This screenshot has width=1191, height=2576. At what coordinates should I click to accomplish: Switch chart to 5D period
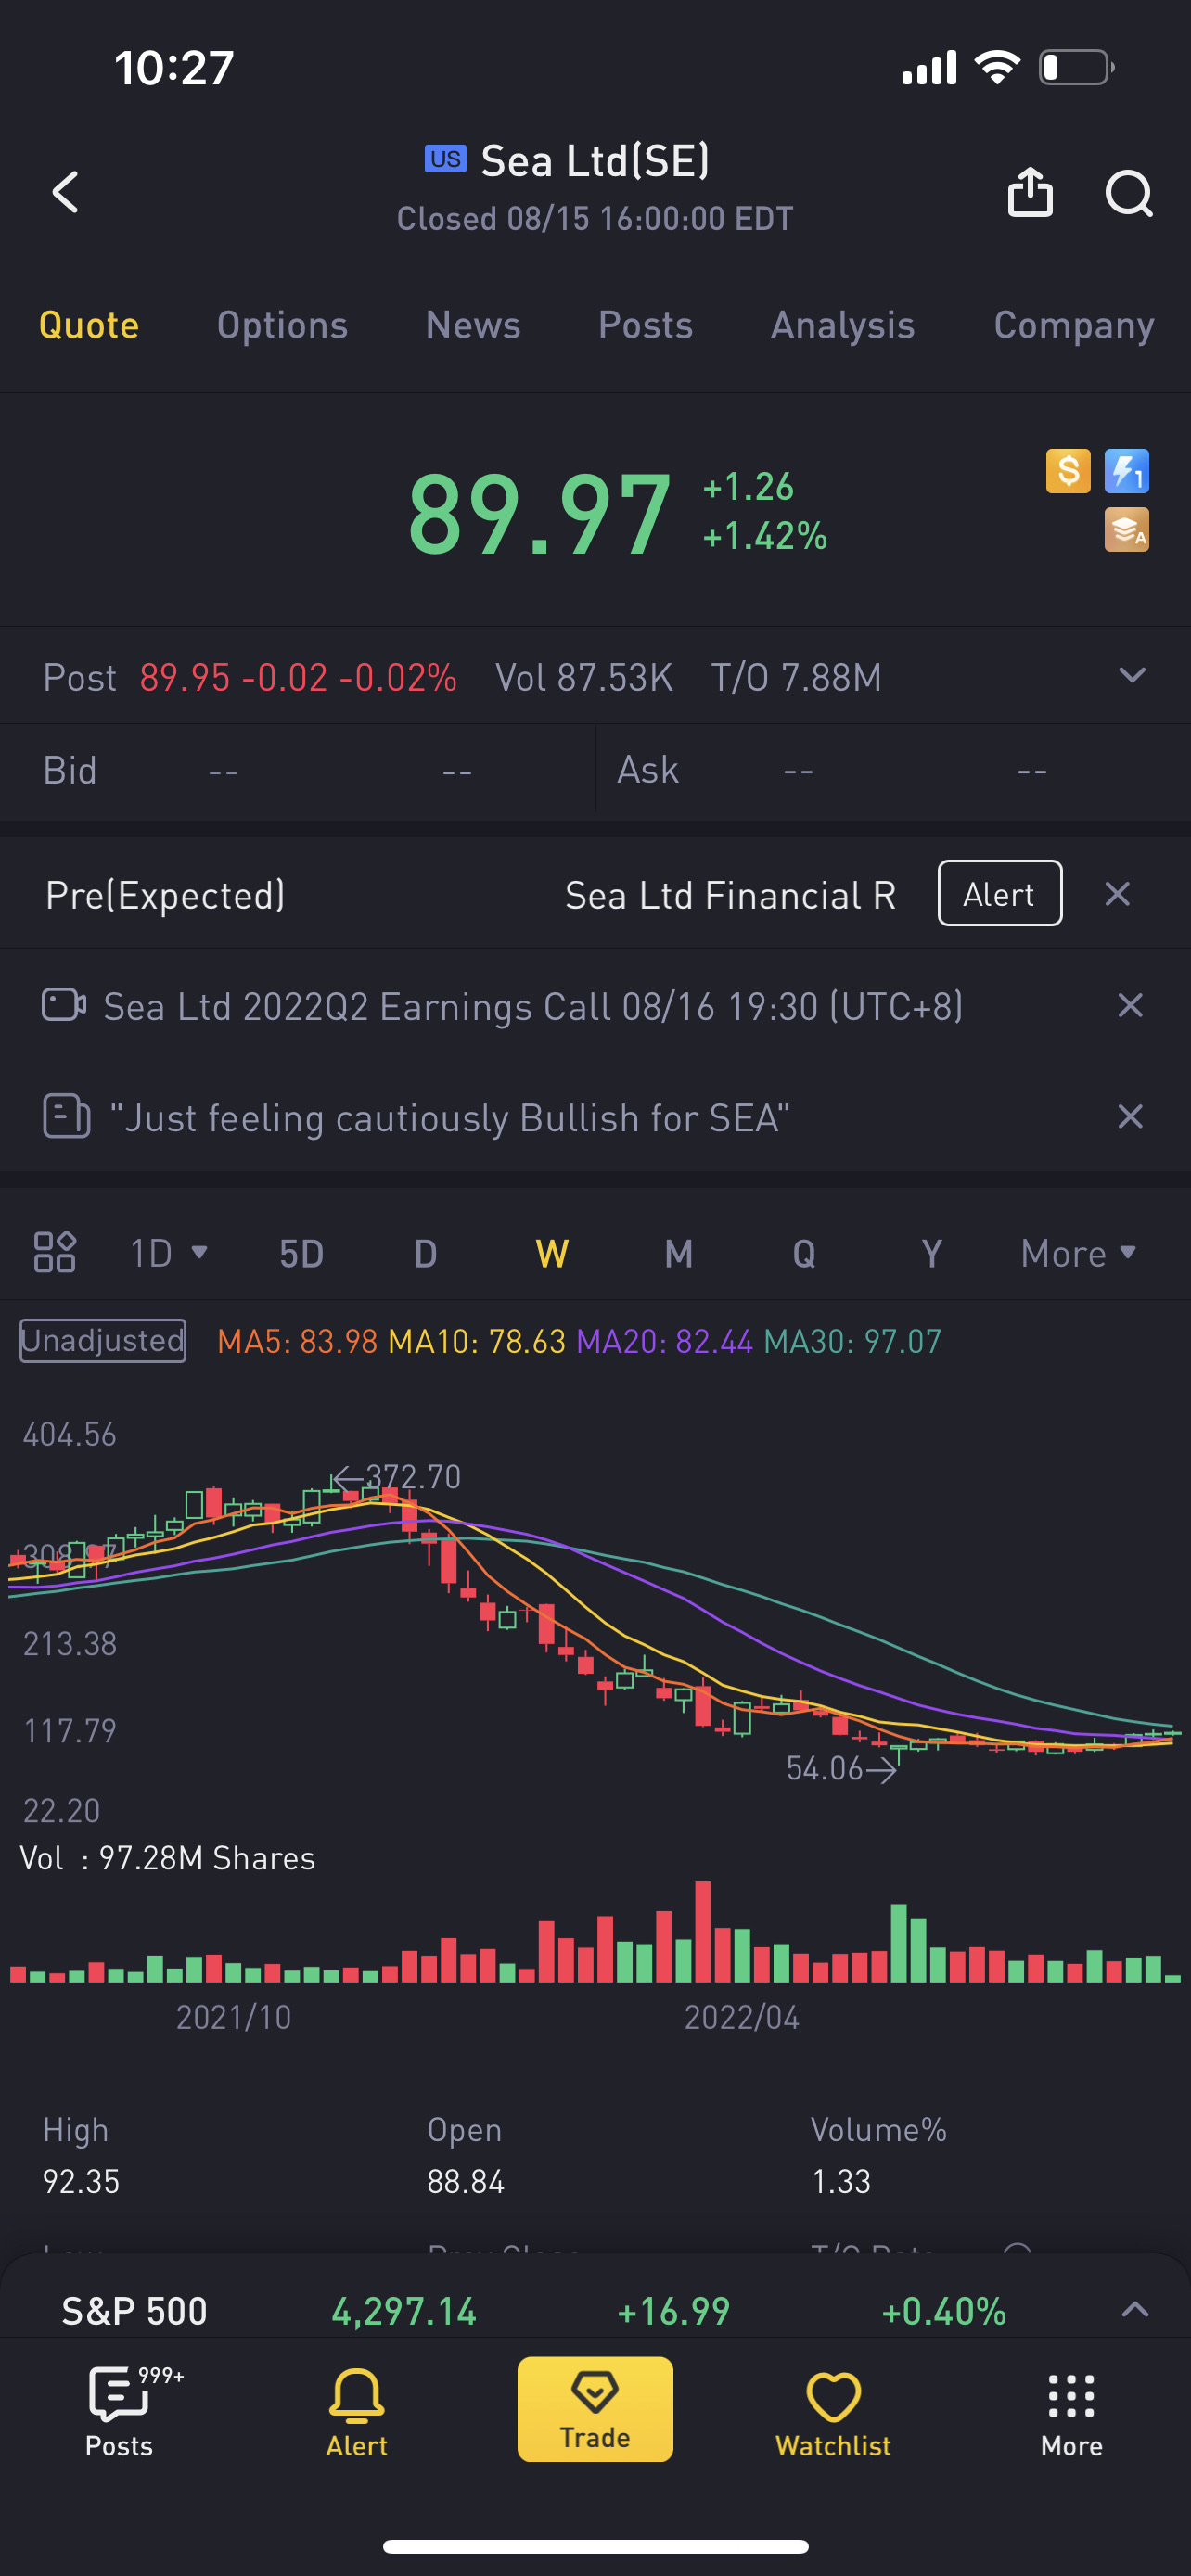tap(301, 1253)
